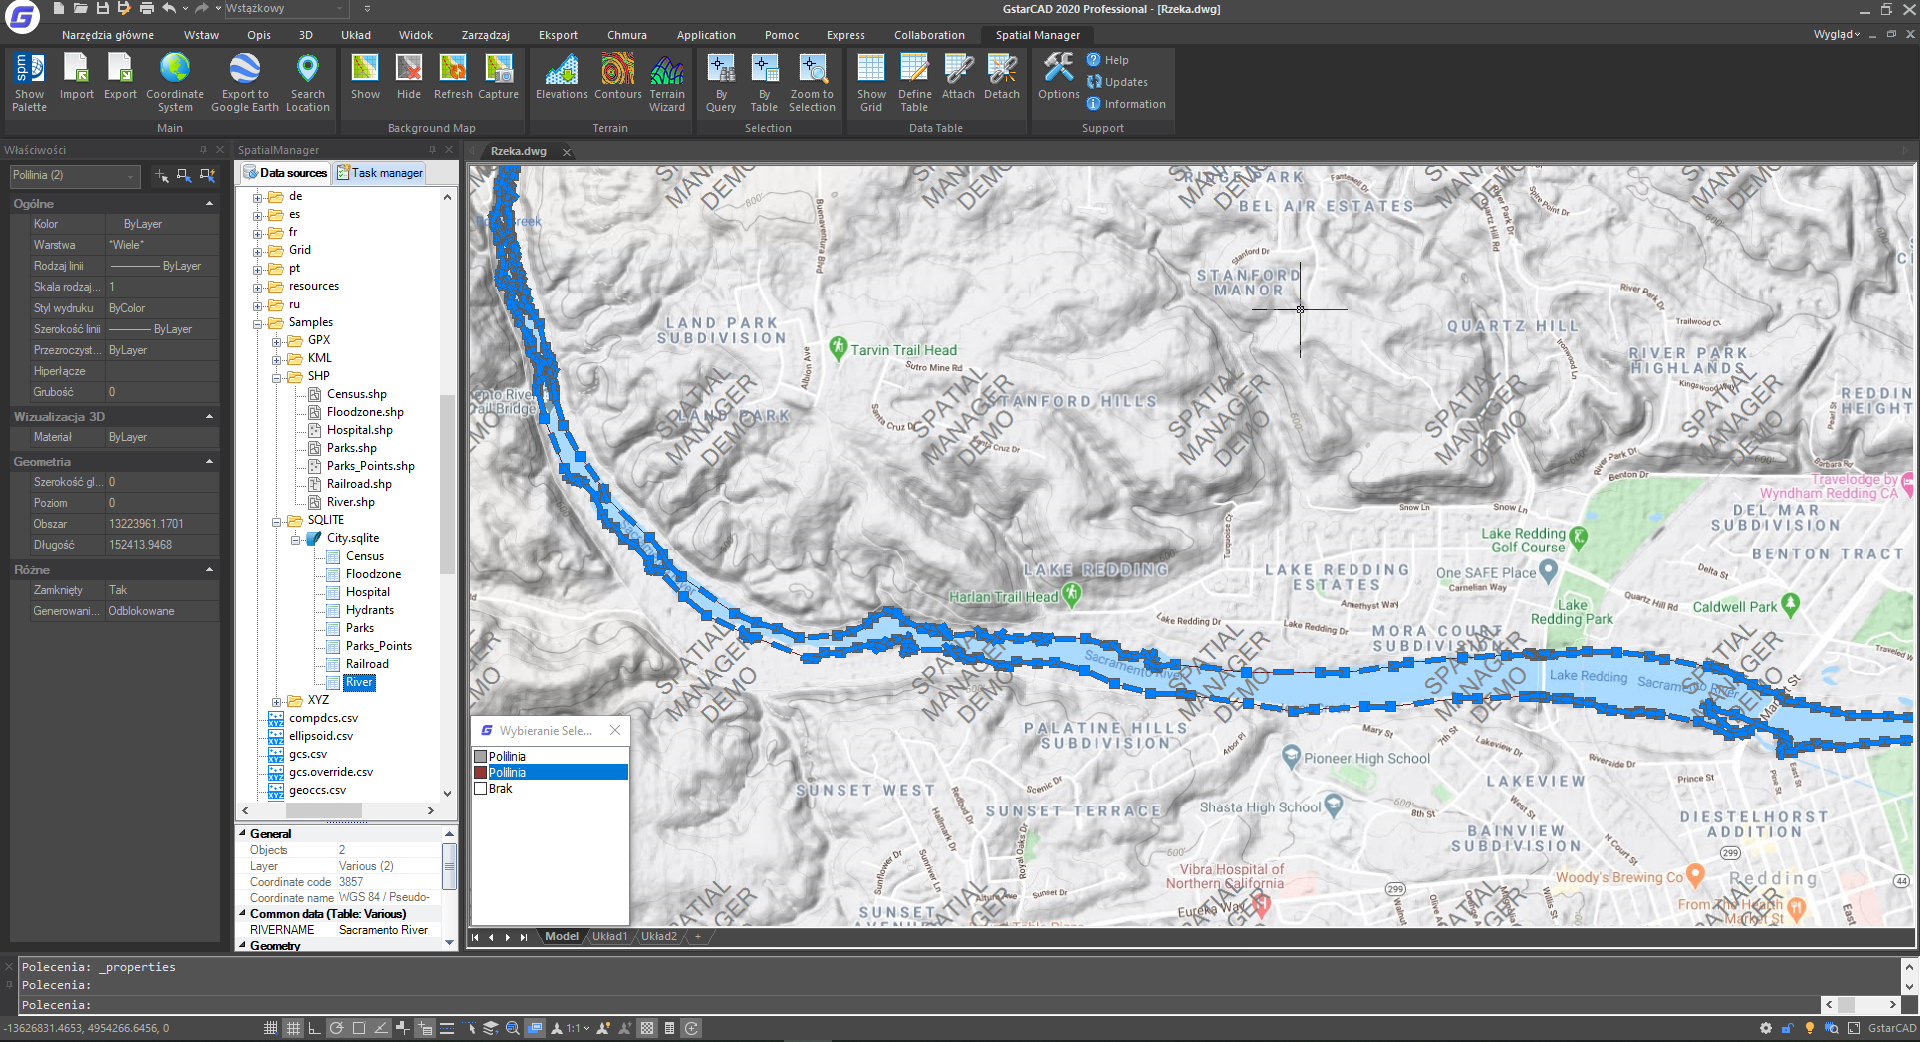
Task: Expand the GPX folder node
Action: point(277,341)
